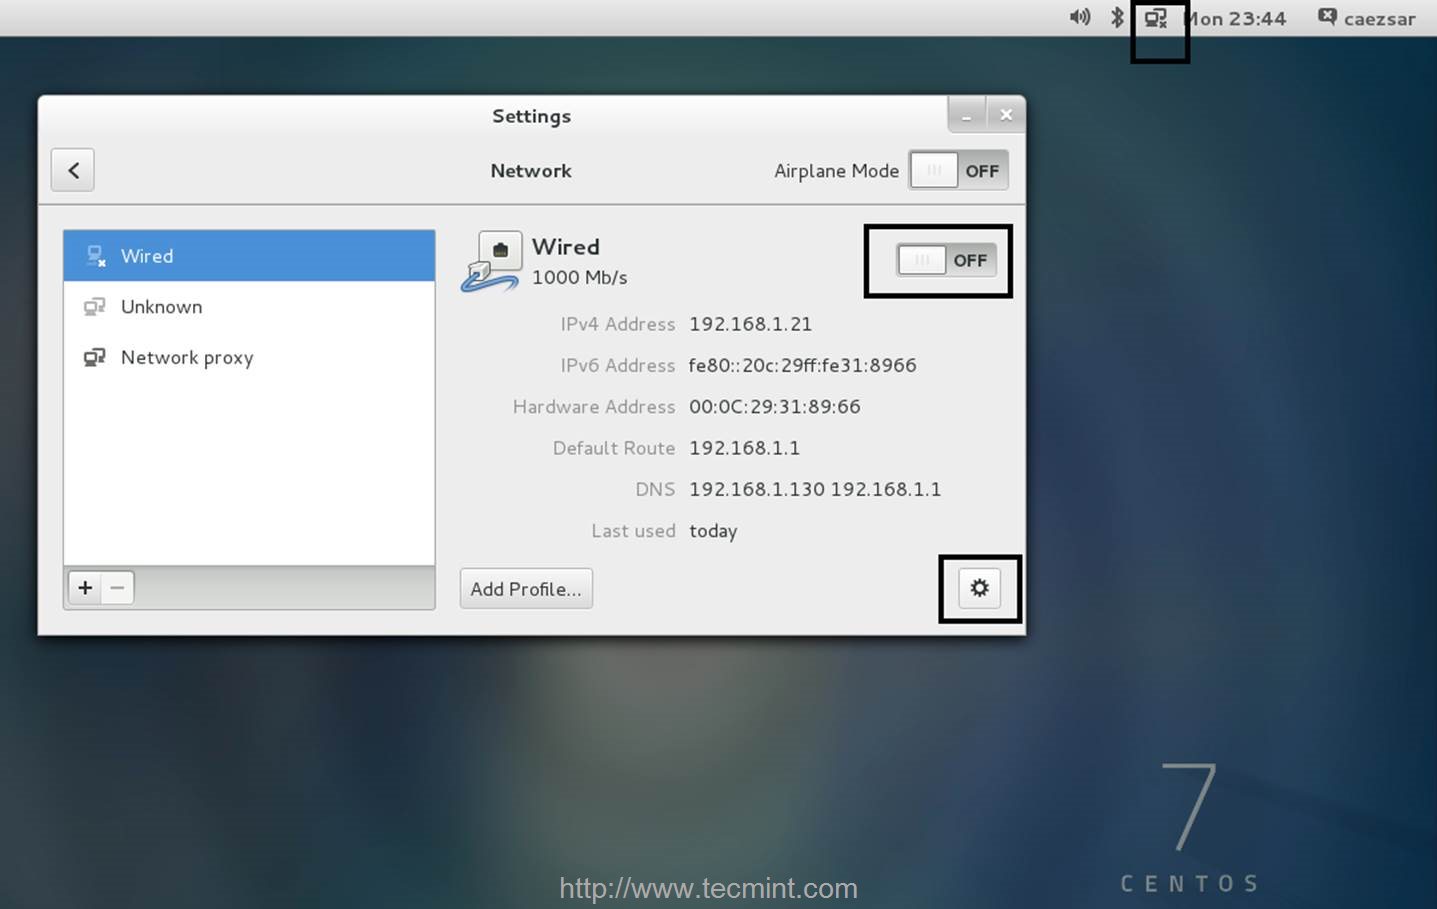The width and height of the screenshot is (1437, 909).
Task: Click the Last used value today
Action: [x=713, y=531]
